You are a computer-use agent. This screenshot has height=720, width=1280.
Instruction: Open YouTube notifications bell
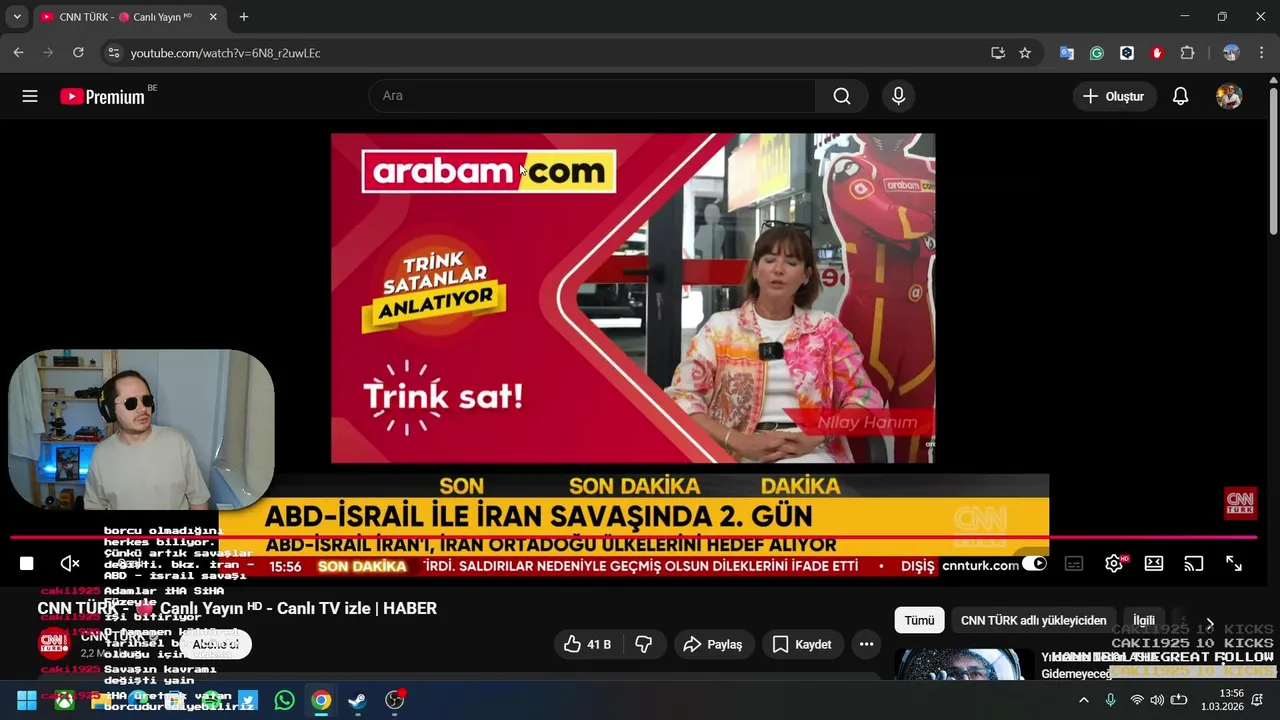coord(1181,96)
